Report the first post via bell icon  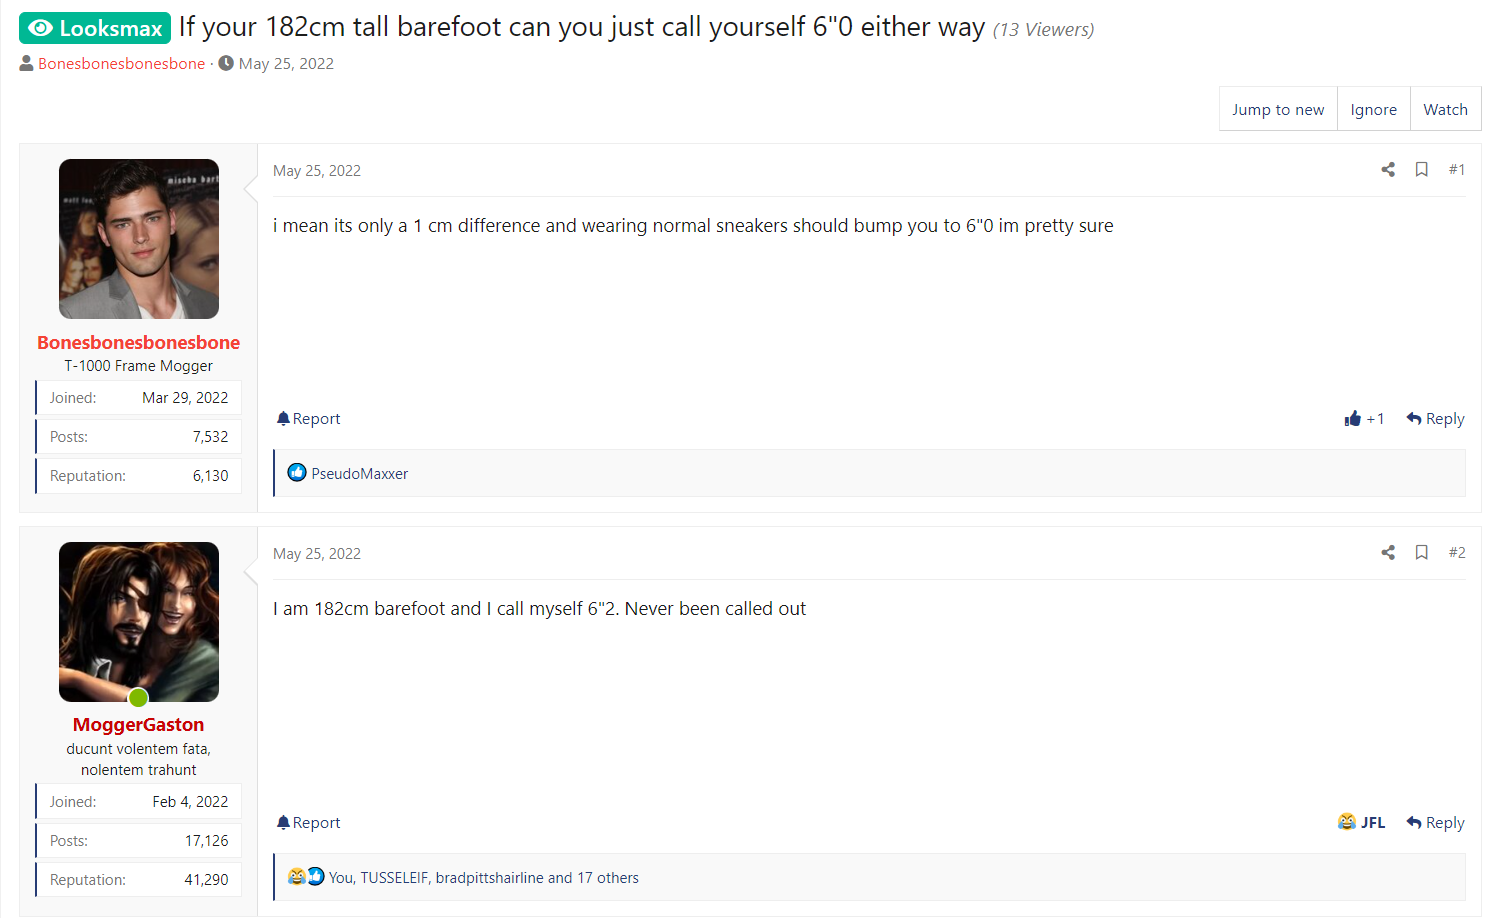coord(283,419)
